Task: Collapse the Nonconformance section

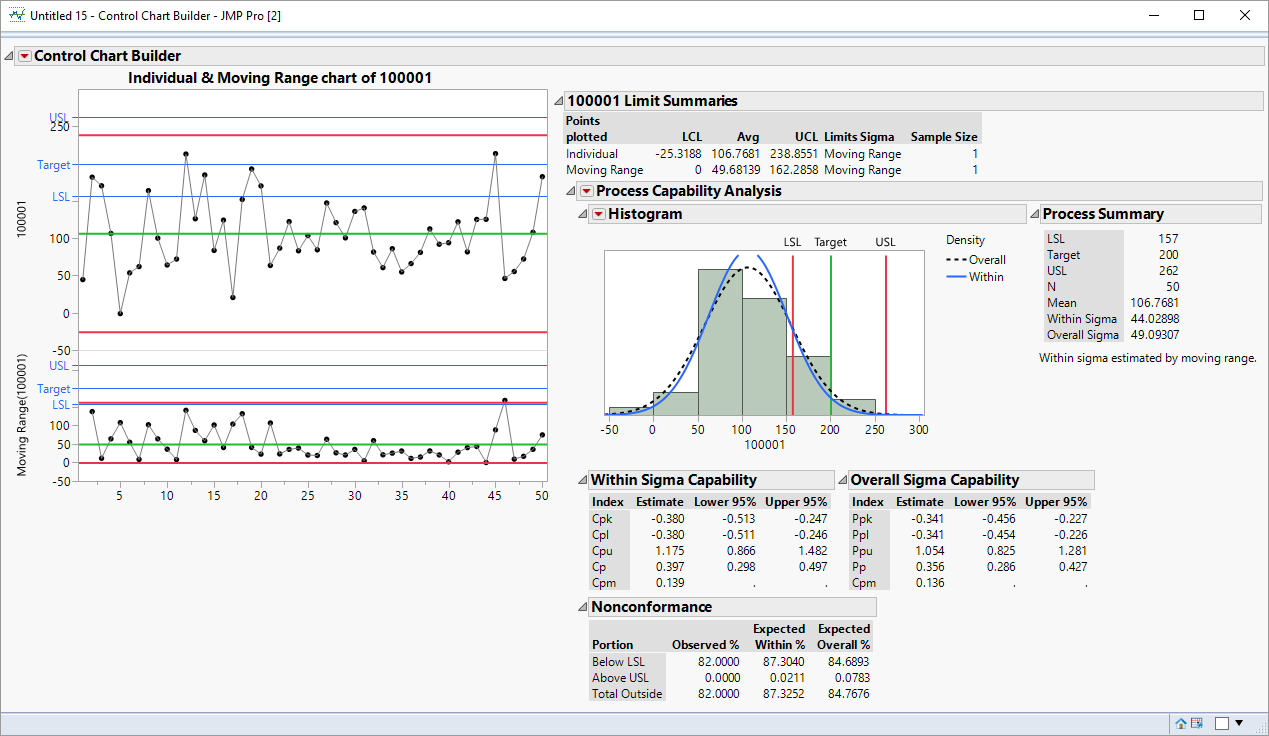Action: (583, 607)
